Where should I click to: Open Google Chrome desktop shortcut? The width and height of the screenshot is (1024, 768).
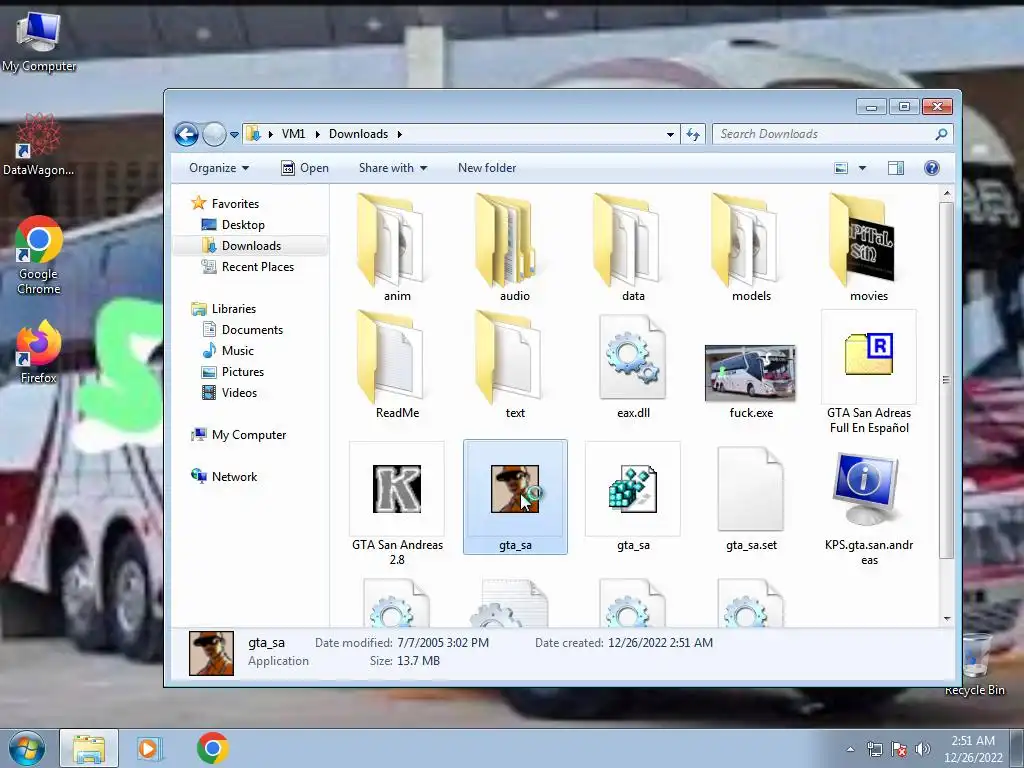(39, 256)
